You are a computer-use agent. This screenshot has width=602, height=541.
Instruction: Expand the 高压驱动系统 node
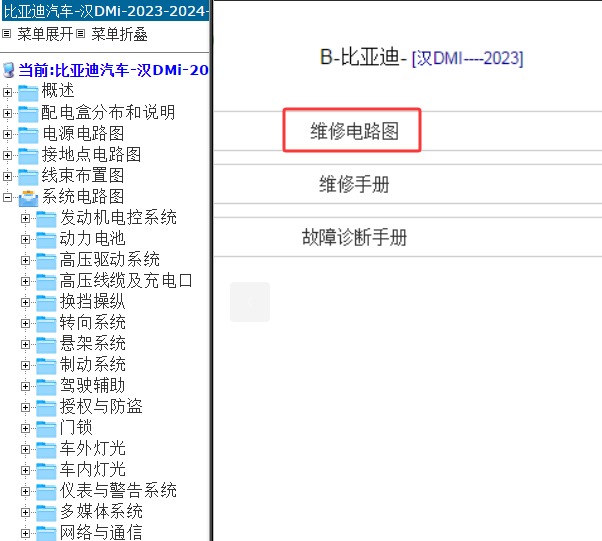[25, 260]
